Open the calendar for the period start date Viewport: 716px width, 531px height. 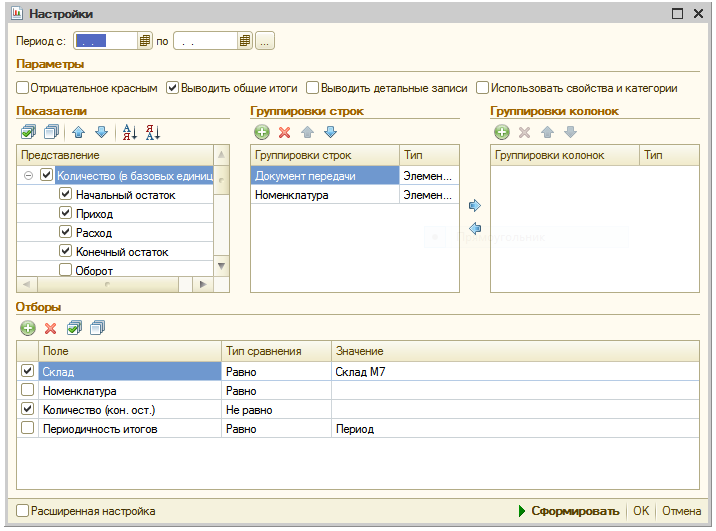pos(144,41)
